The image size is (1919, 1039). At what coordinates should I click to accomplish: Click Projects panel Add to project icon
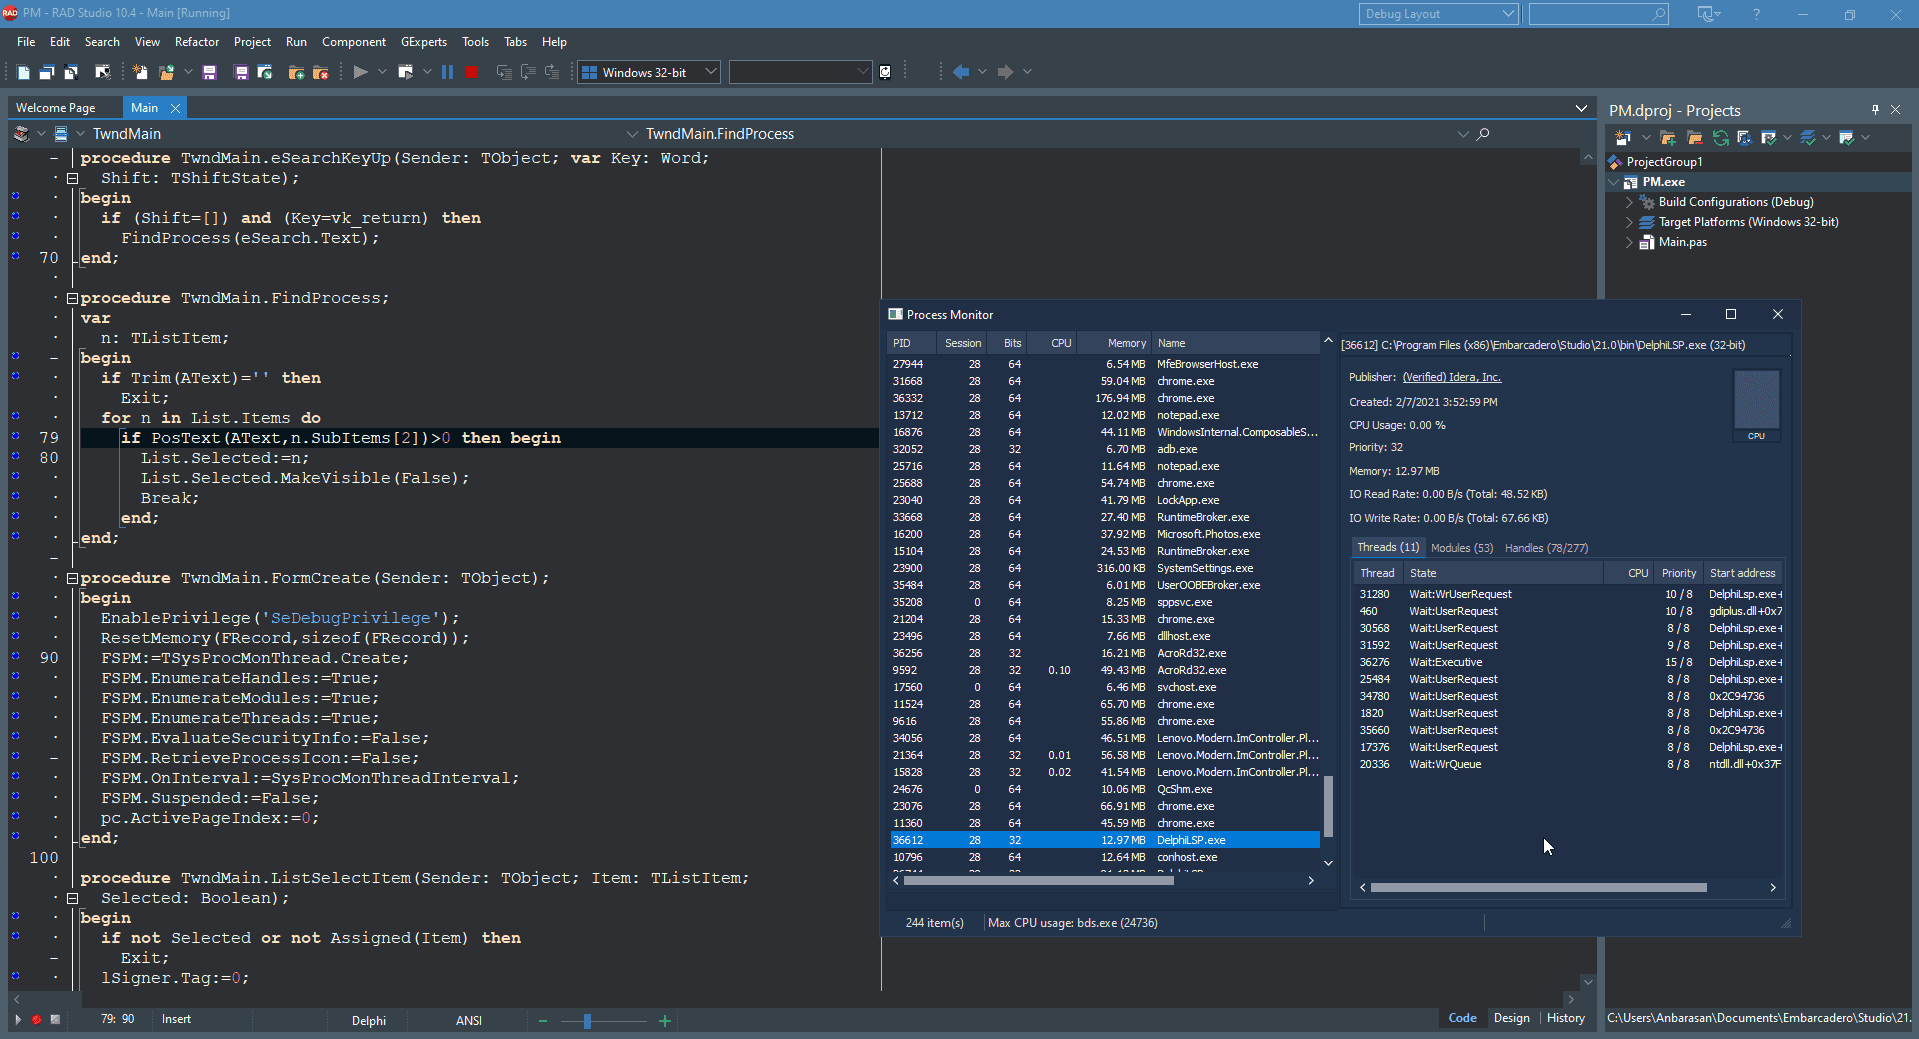pos(1668,138)
